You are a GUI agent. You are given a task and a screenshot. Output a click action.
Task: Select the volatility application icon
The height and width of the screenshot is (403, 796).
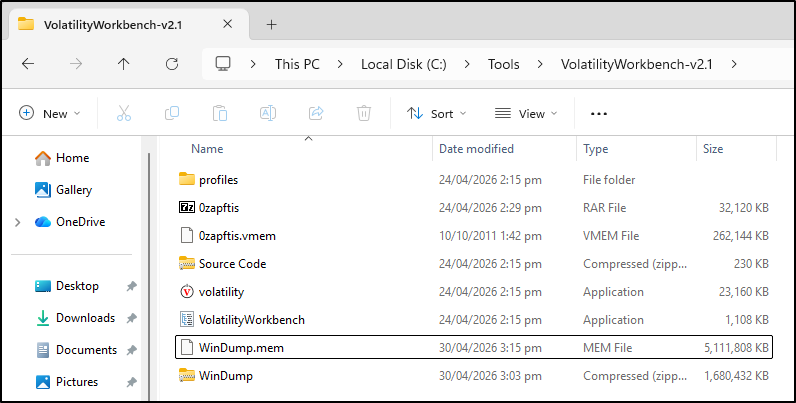pos(187,291)
